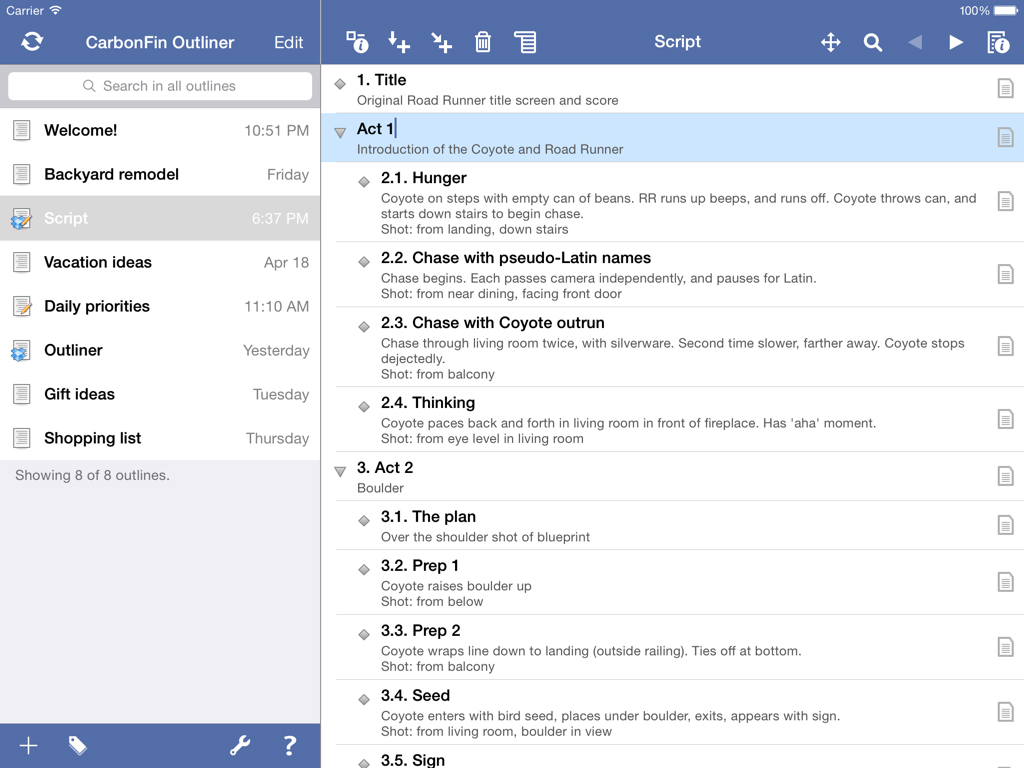Open note icon for 3.3. Prep 2
1024x768 pixels.
click(x=1005, y=647)
